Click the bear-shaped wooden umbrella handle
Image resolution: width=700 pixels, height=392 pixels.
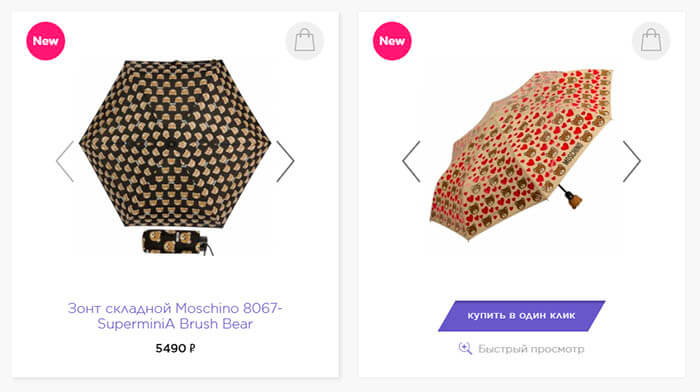[575, 201]
